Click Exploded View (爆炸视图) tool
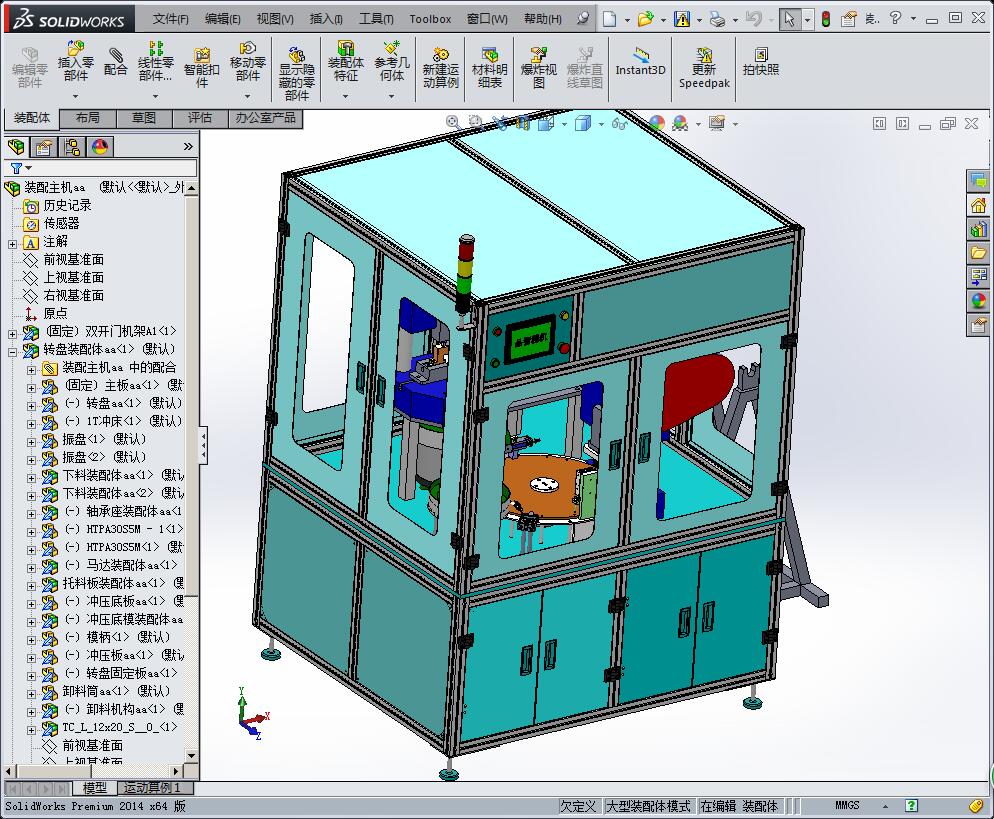The image size is (994, 819). click(538, 68)
